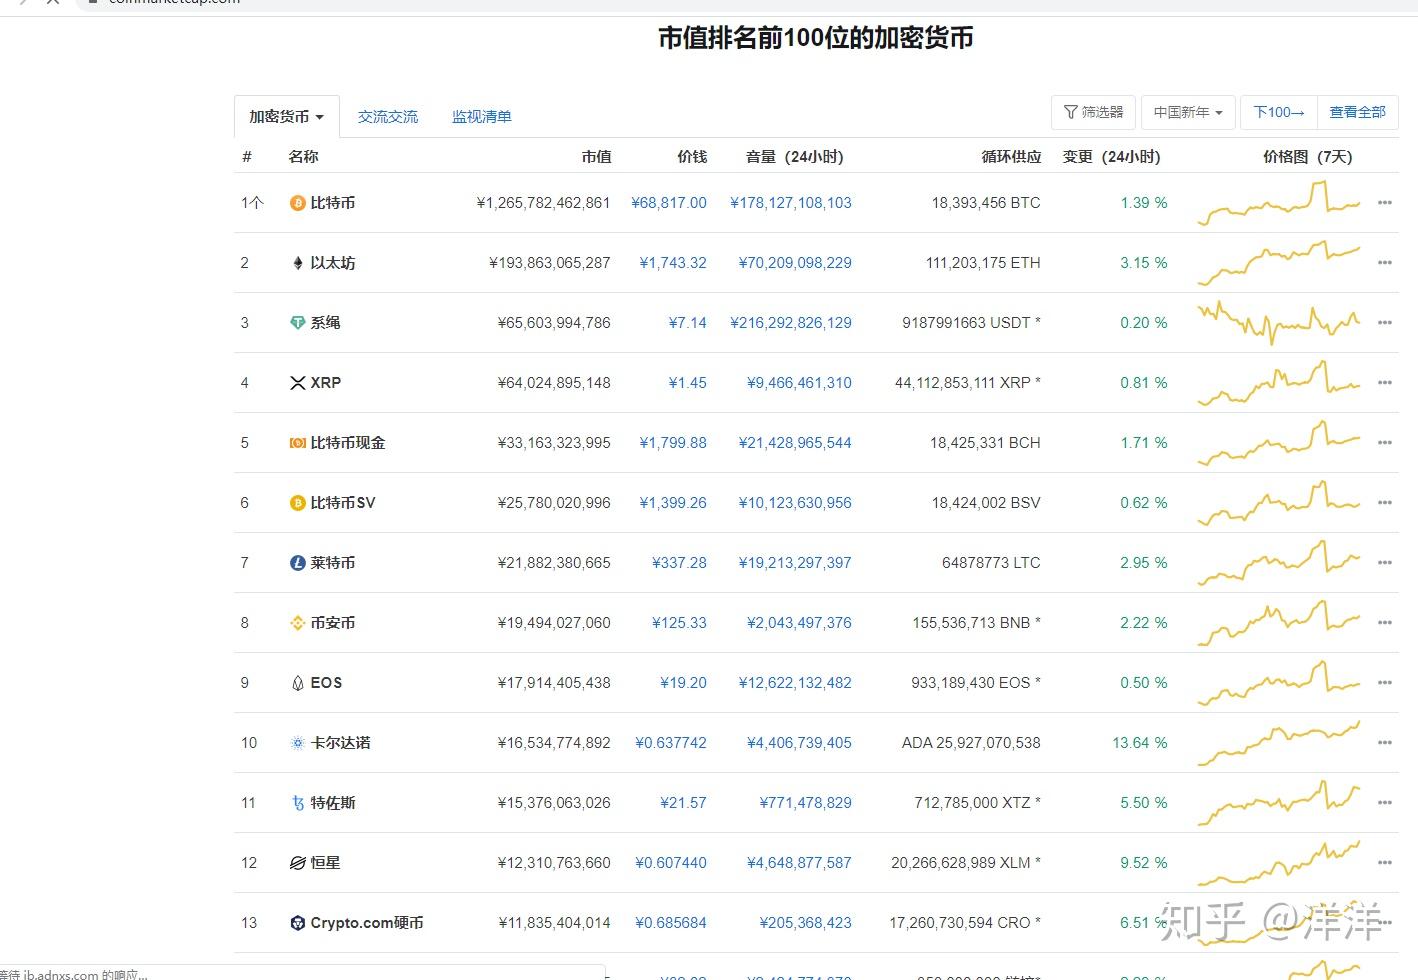1418x980 pixels.
Task: Open the 中国新年 currency dropdown
Action: [x=1188, y=112]
